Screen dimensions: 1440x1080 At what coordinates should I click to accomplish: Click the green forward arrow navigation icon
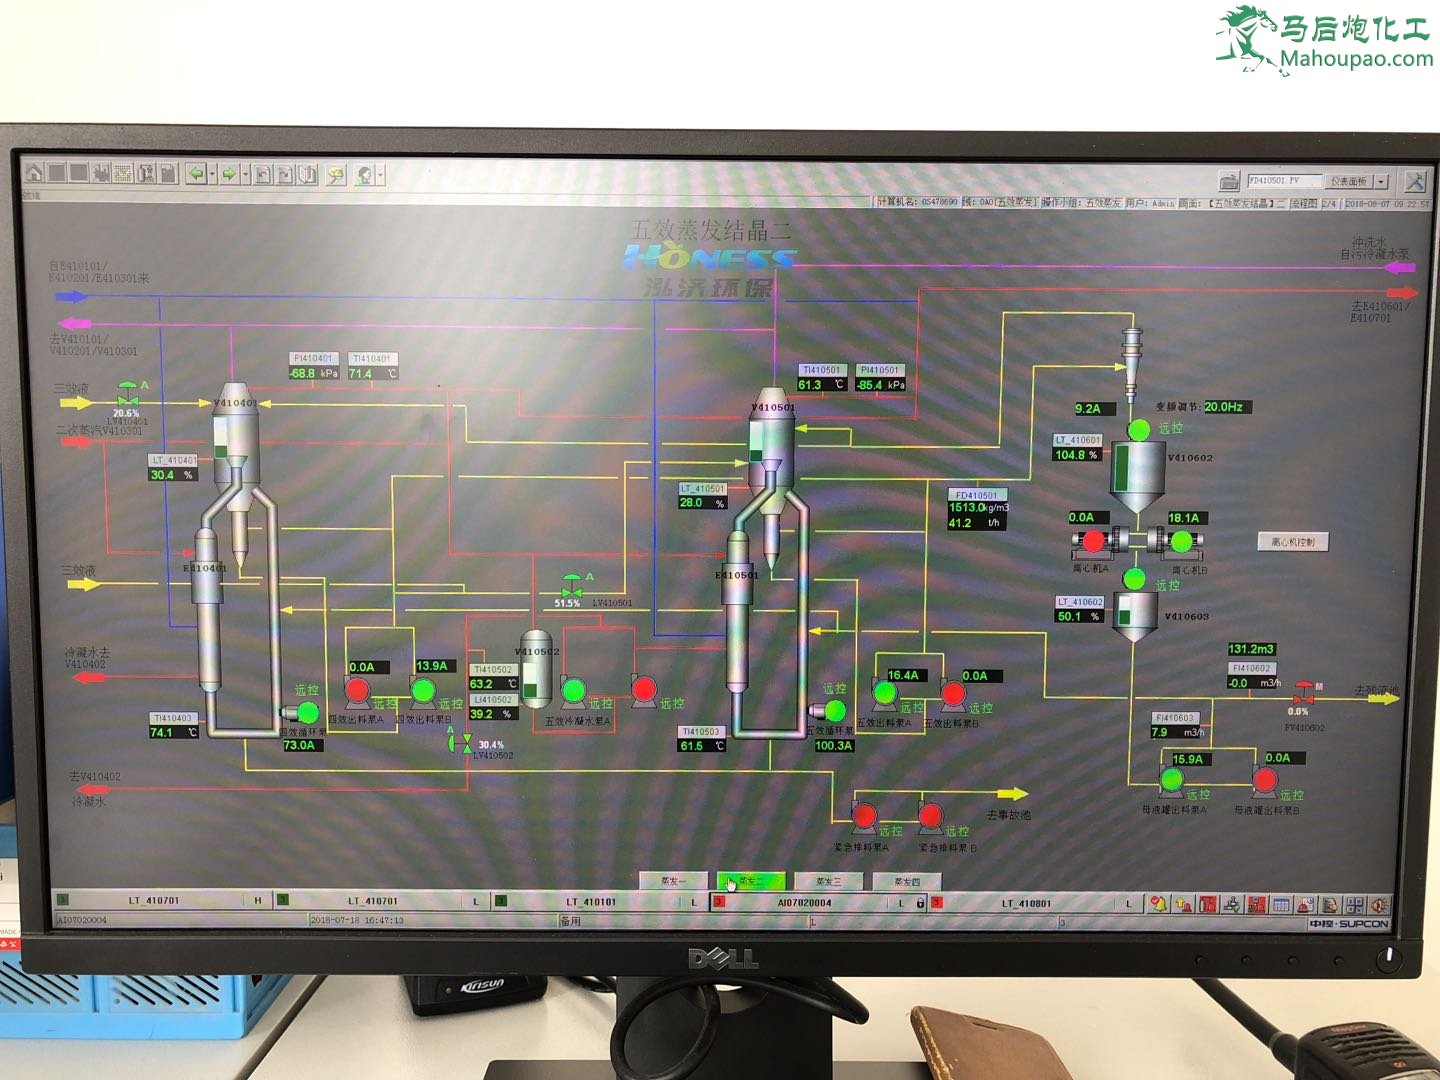[x=229, y=174]
